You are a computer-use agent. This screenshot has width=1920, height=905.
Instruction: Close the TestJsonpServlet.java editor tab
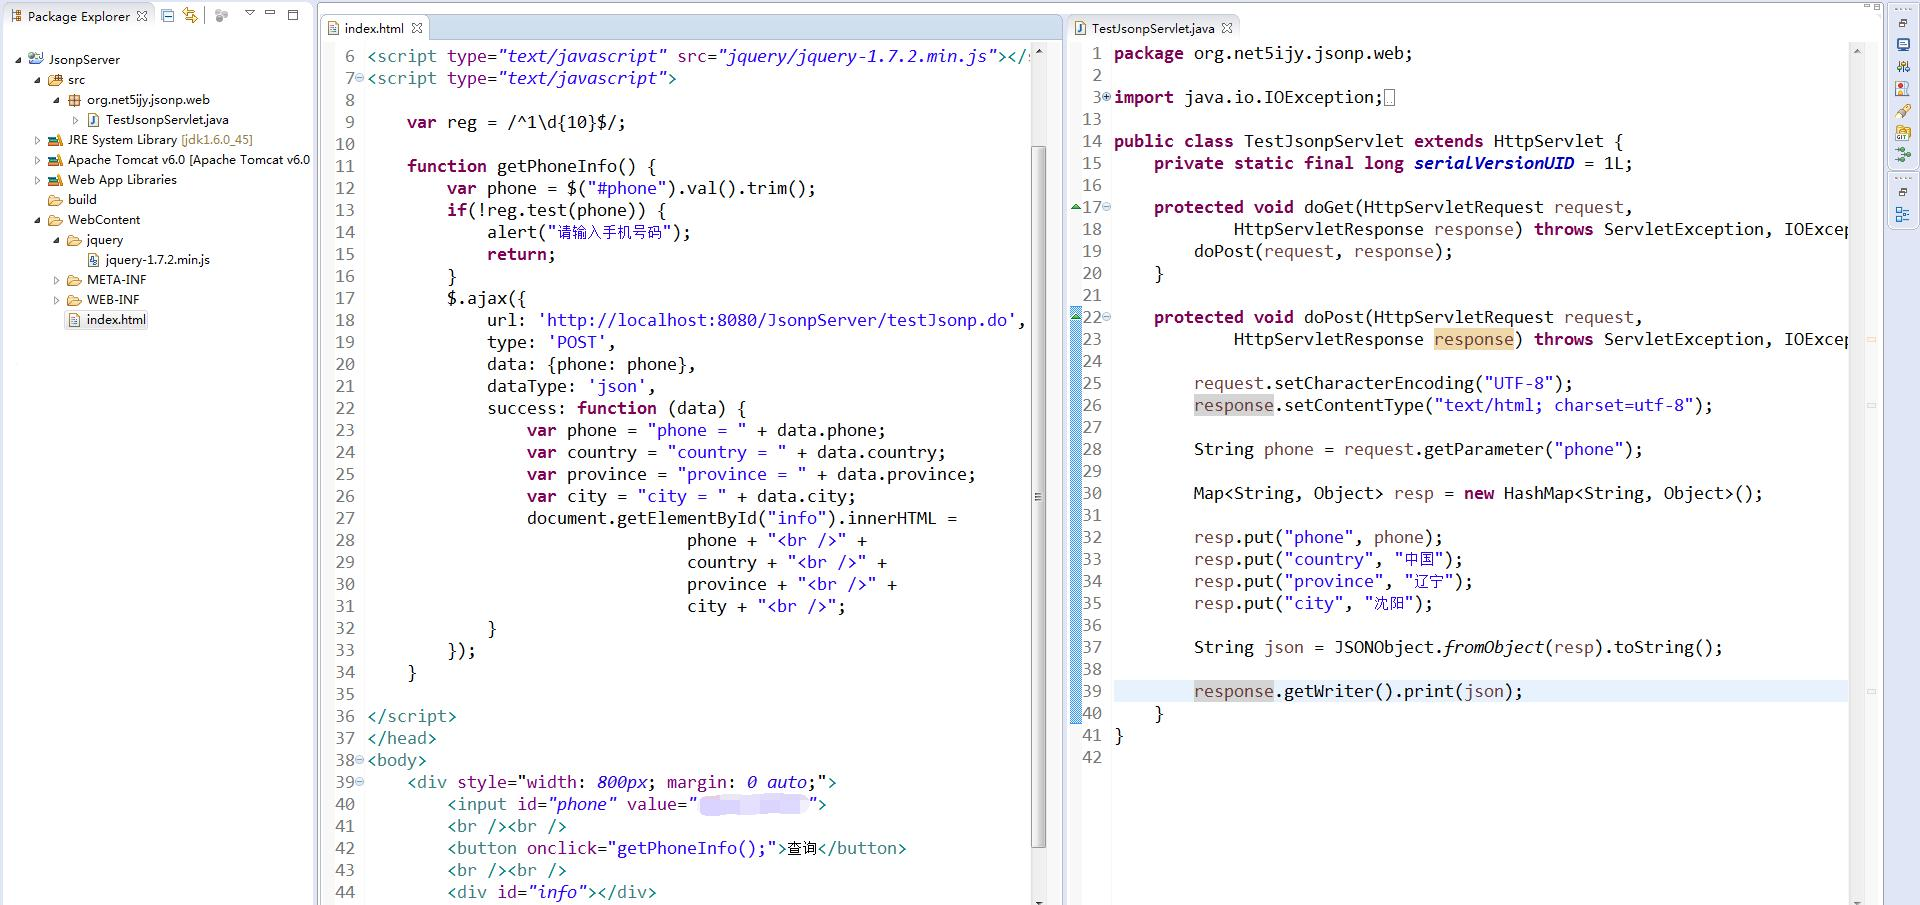click(x=1227, y=28)
